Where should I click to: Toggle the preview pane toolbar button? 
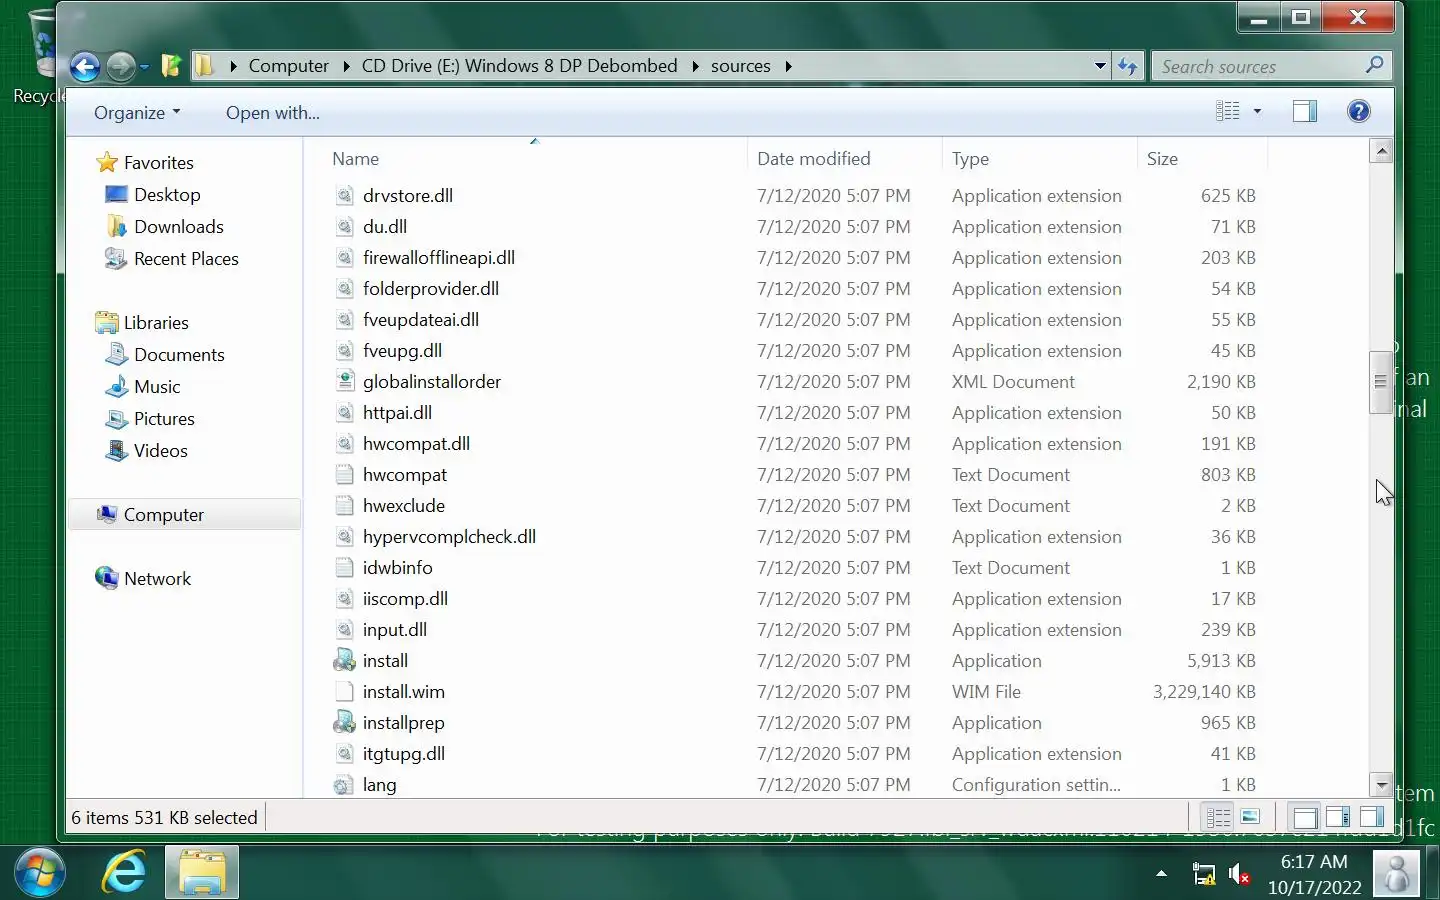[1305, 111]
